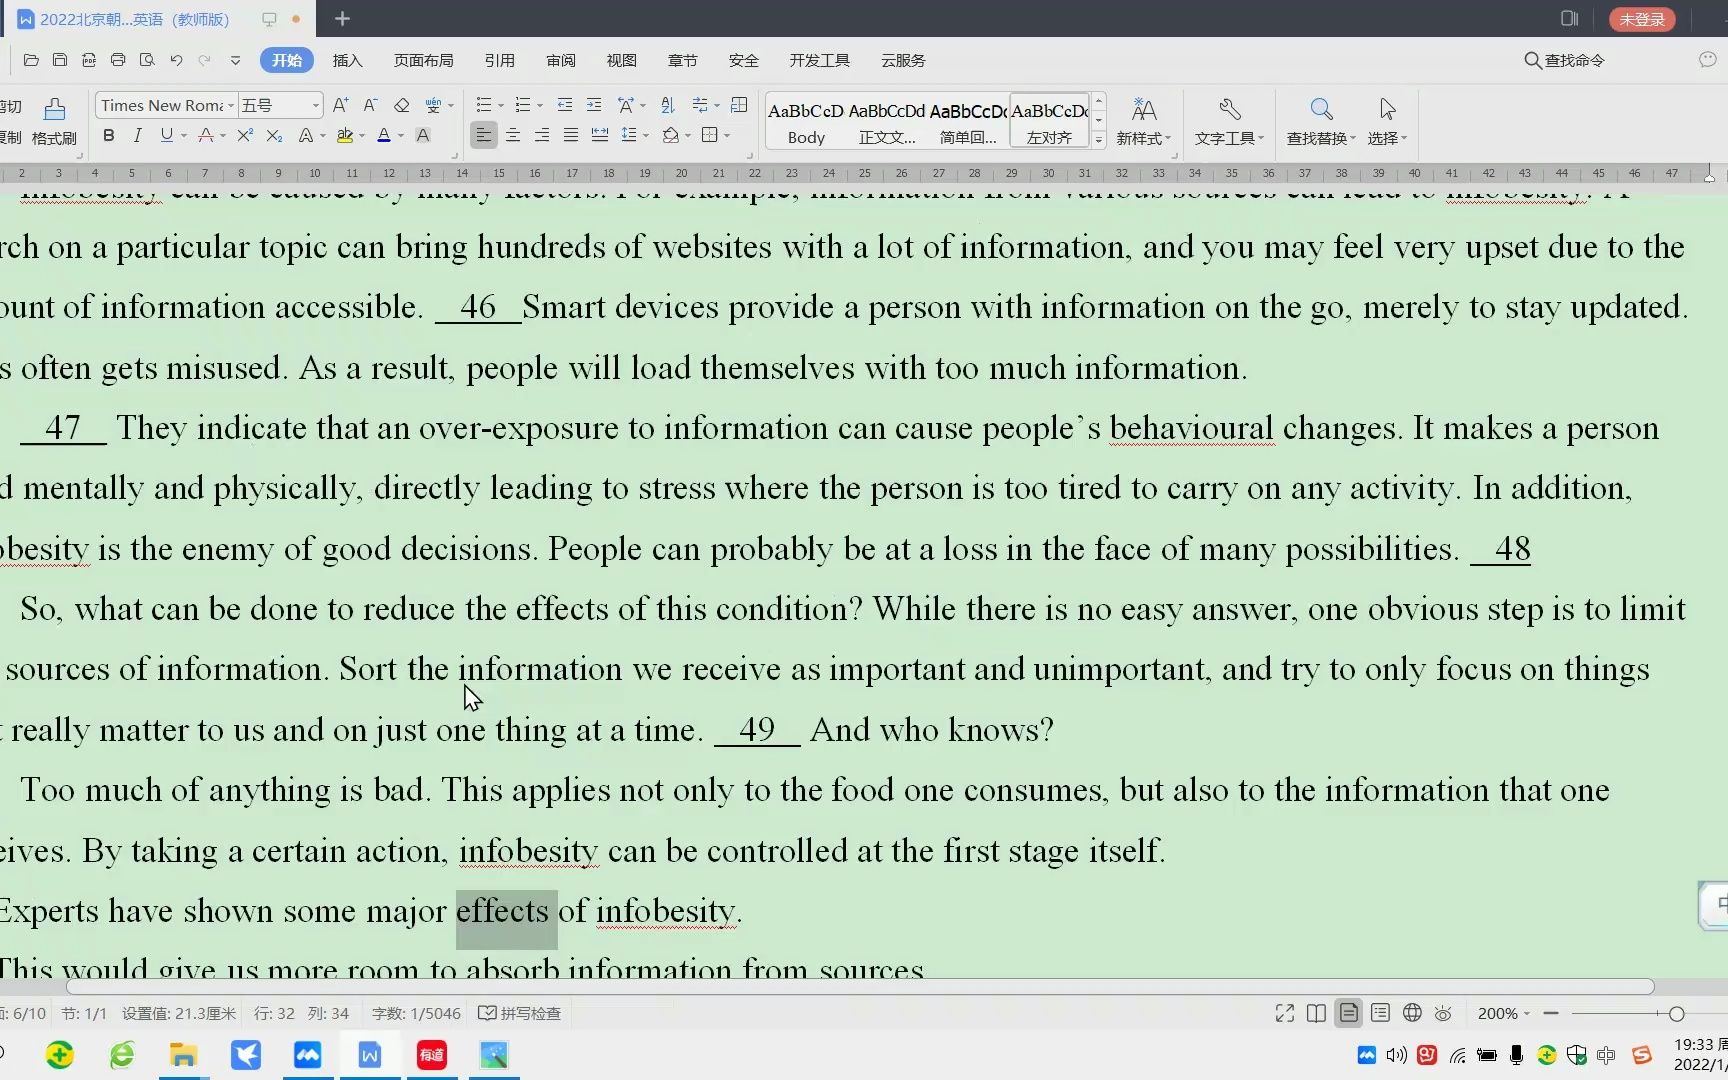Open the 选择 selection menu
The width and height of the screenshot is (1728, 1080).
click(1387, 121)
